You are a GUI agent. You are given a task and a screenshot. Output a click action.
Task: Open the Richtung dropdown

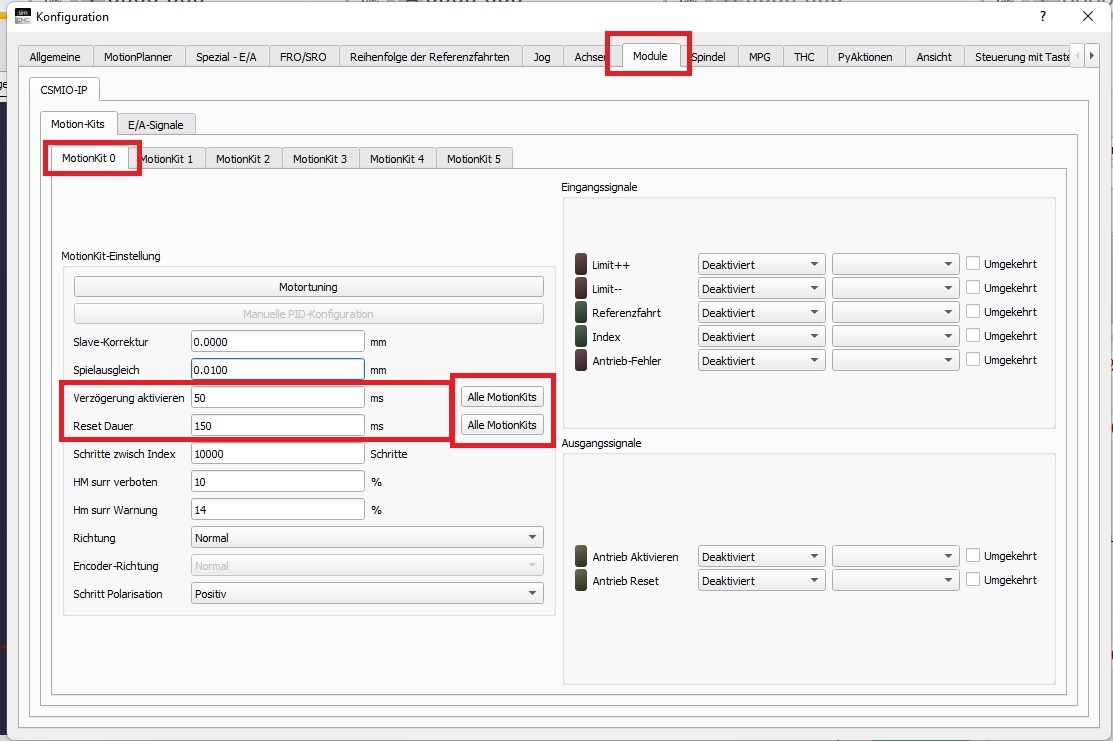(367, 538)
